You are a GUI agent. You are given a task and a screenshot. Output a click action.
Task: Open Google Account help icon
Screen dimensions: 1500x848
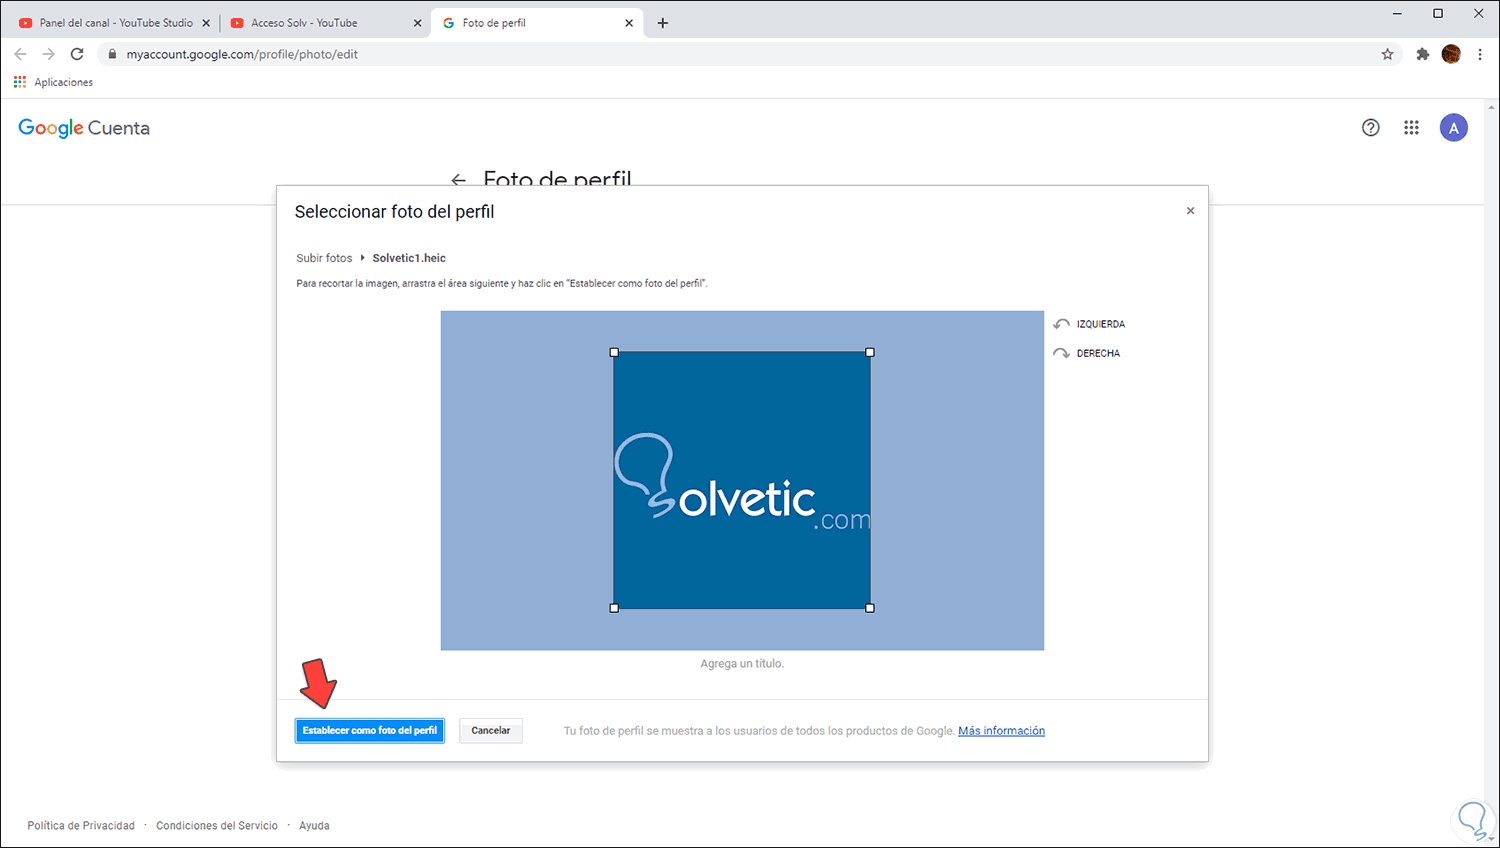point(1371,128)
